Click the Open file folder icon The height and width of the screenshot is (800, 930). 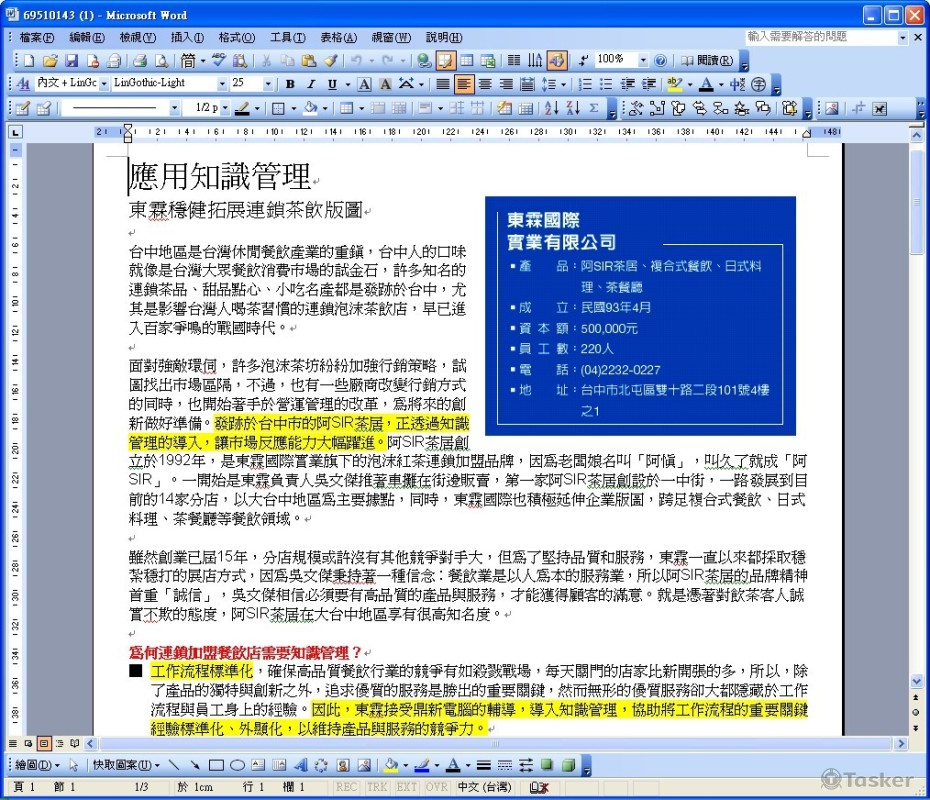50,60
